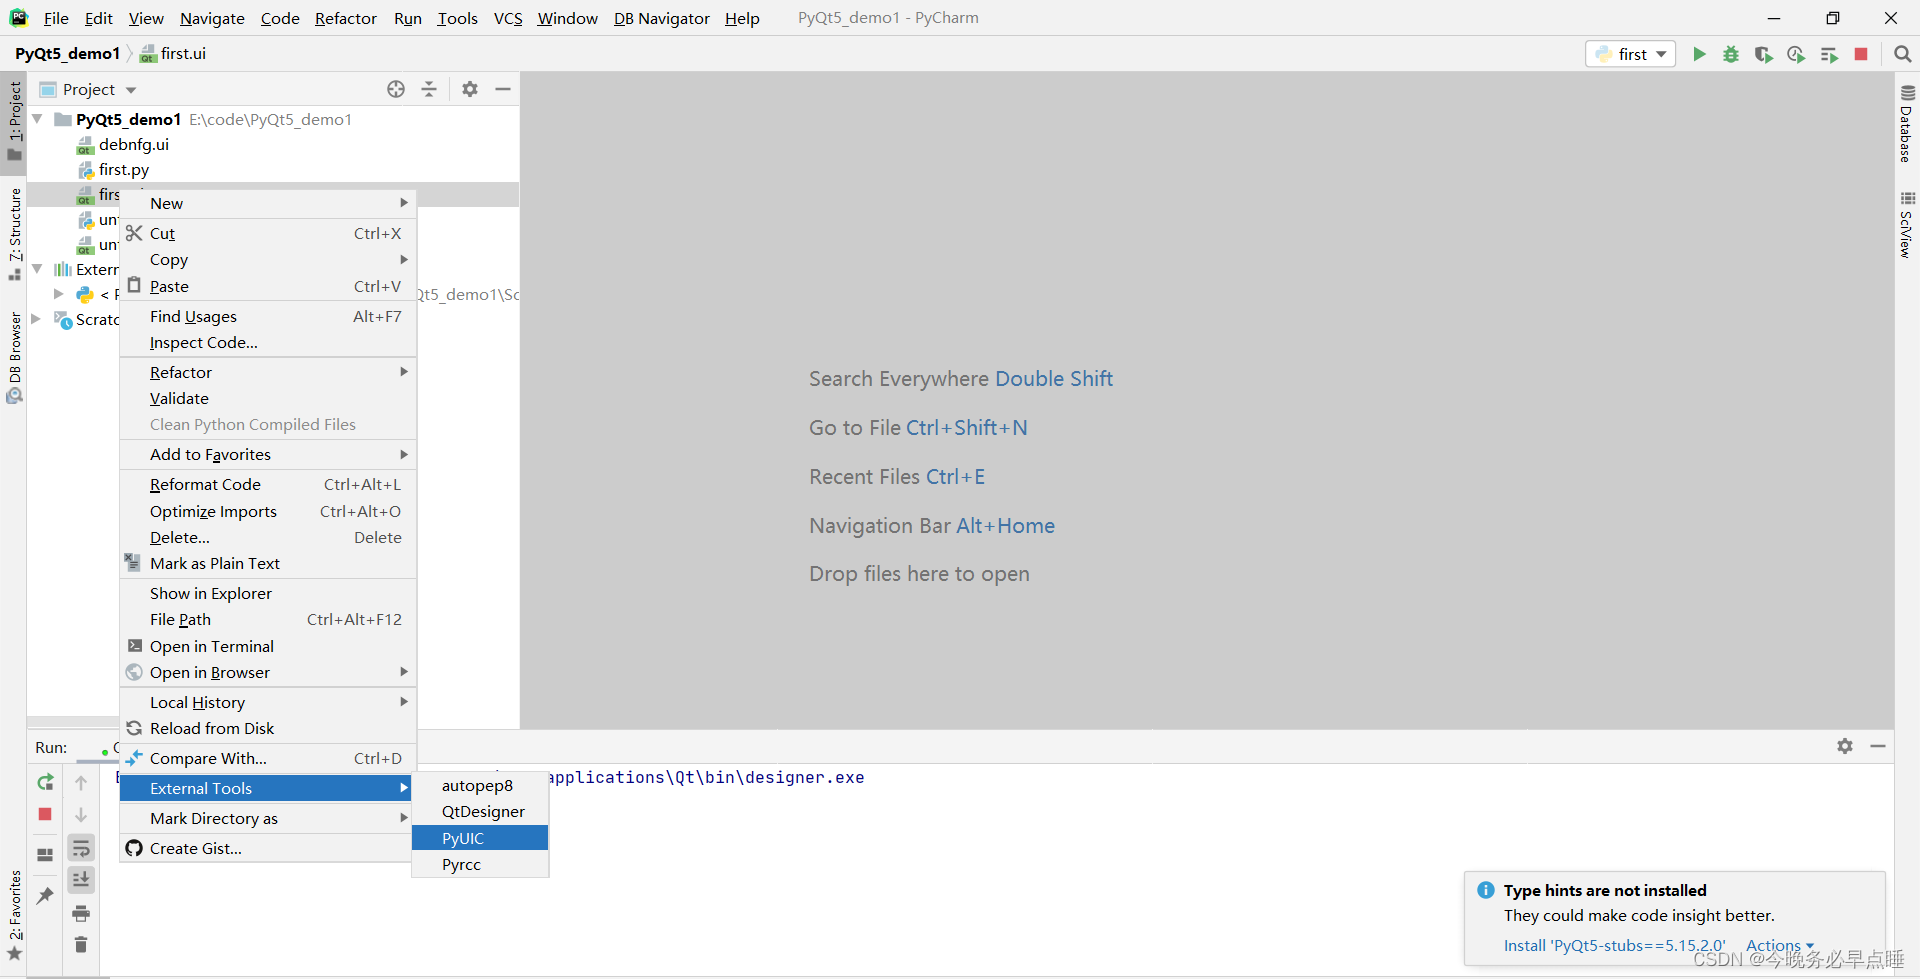
Task: Select Pyrcc external tool
Action: [x=480, y=864]
